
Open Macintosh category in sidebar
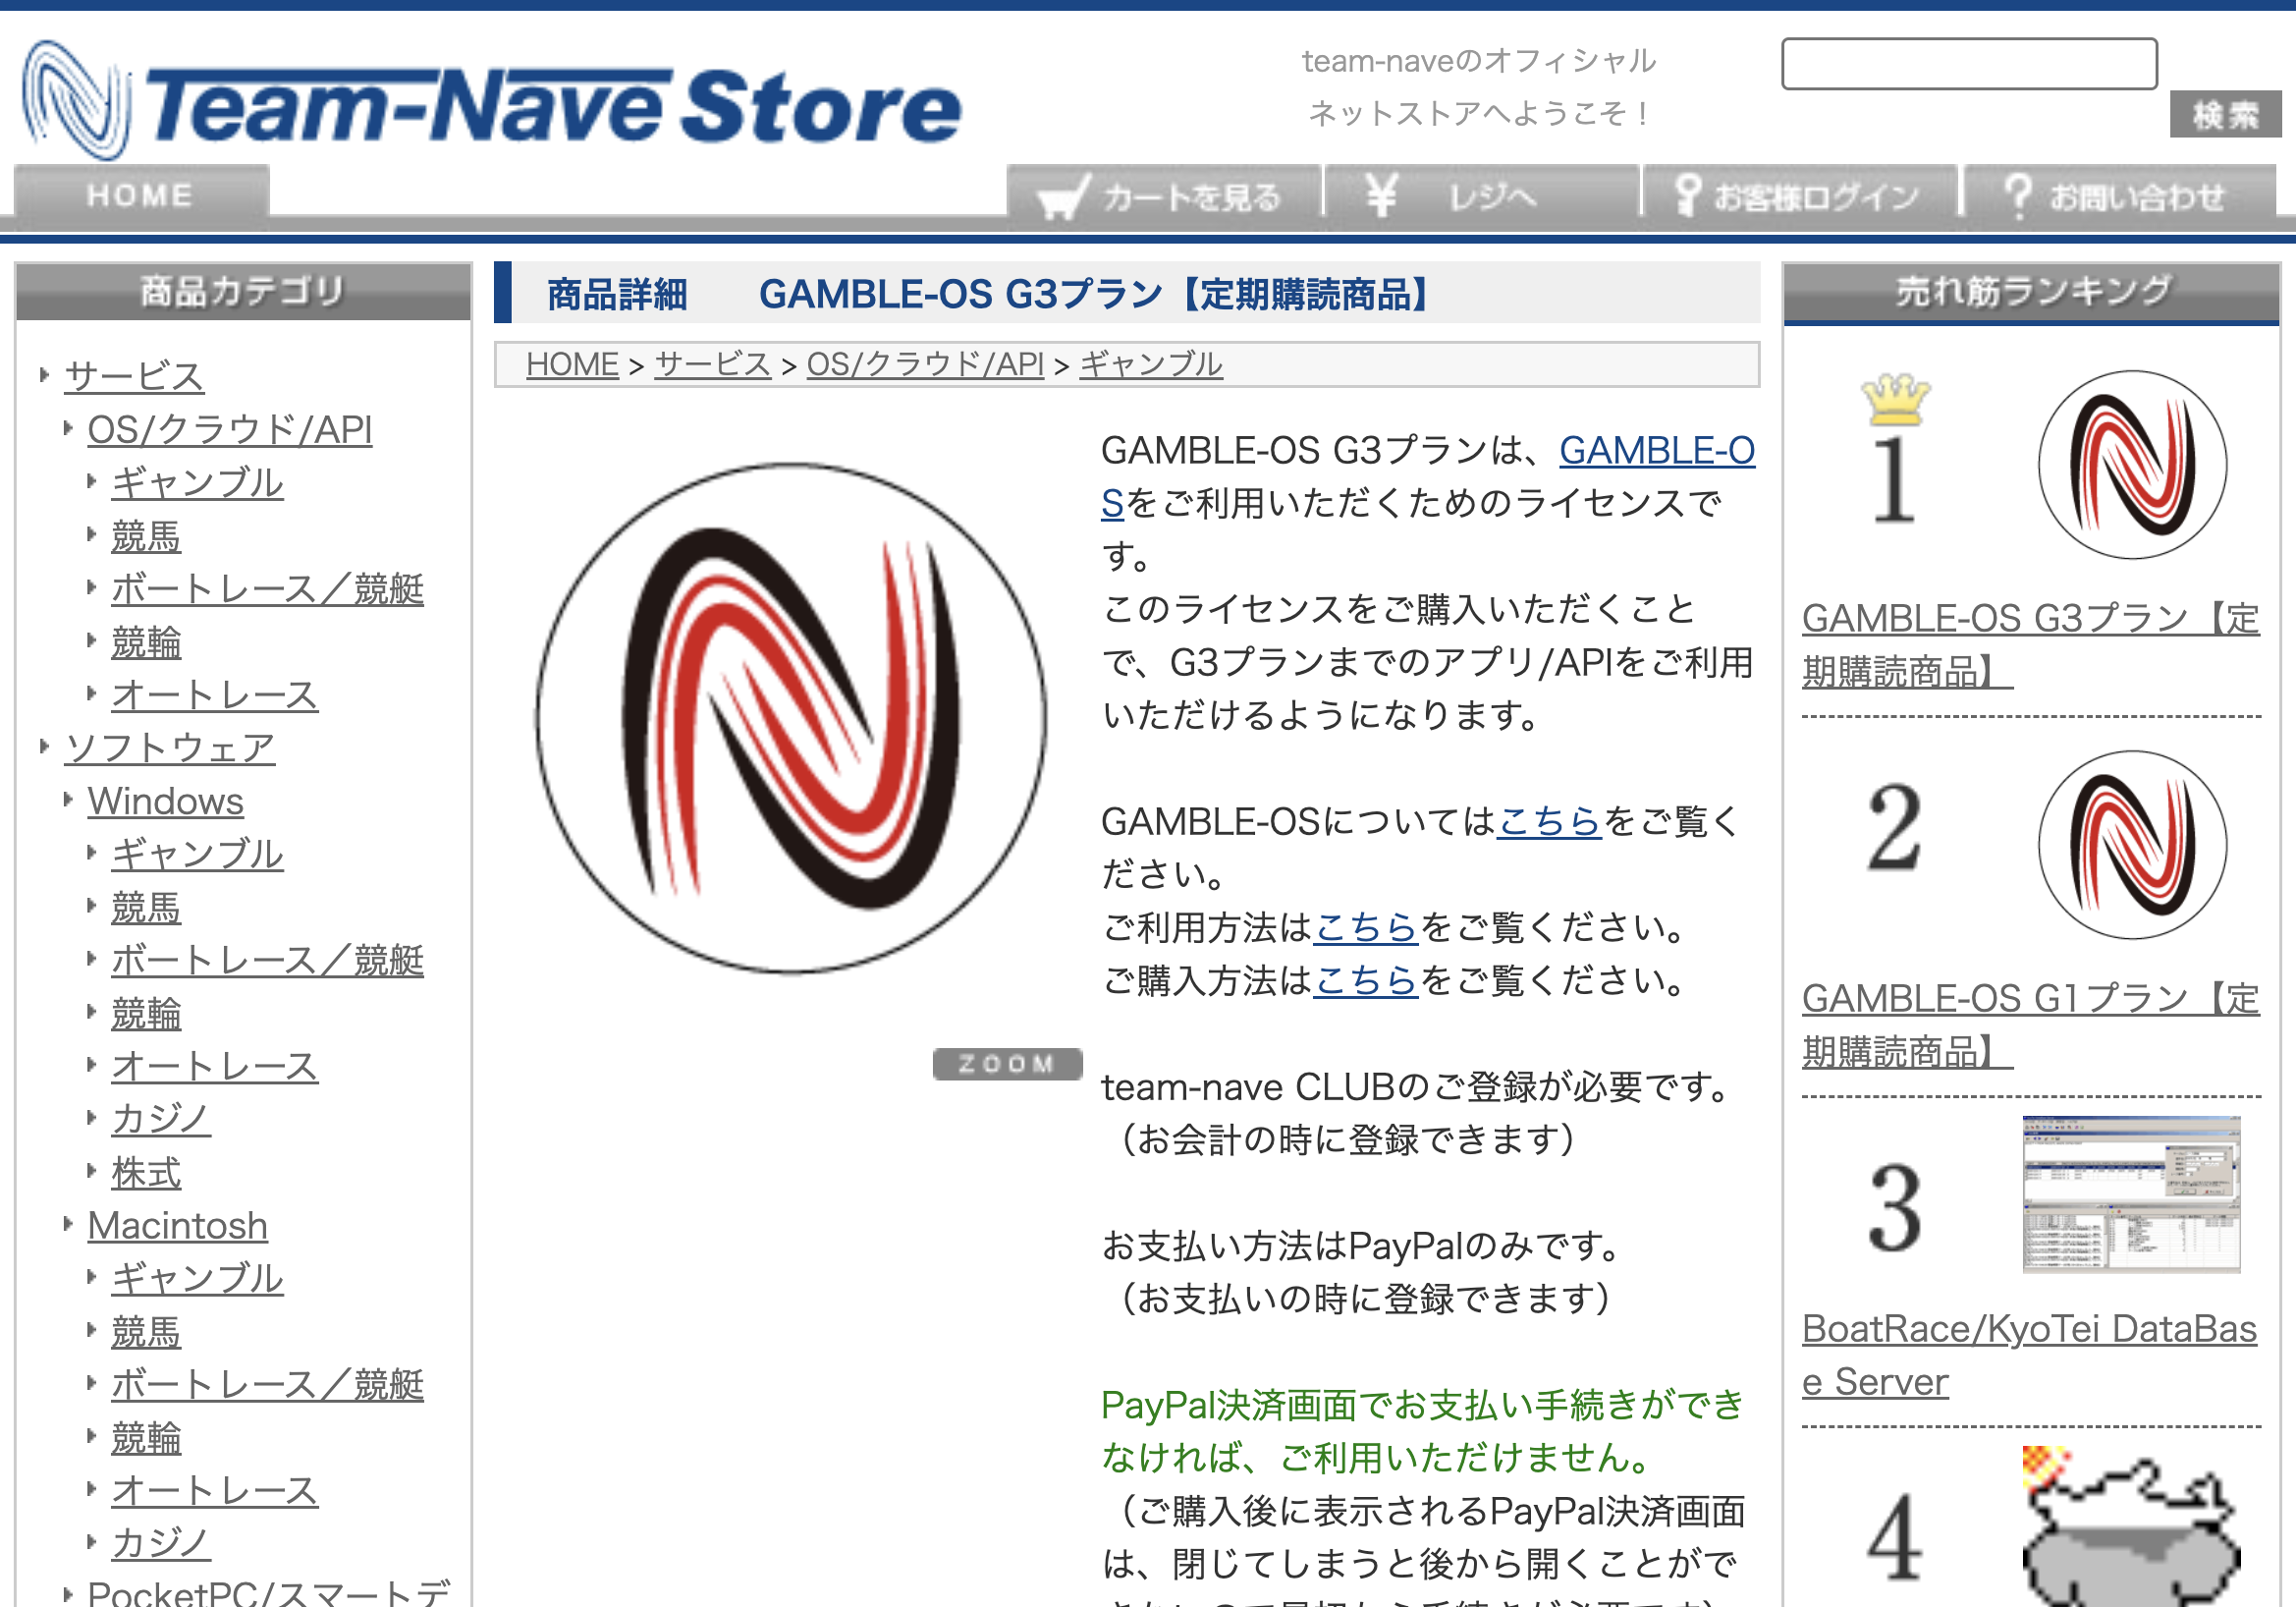click(177, 1225)
